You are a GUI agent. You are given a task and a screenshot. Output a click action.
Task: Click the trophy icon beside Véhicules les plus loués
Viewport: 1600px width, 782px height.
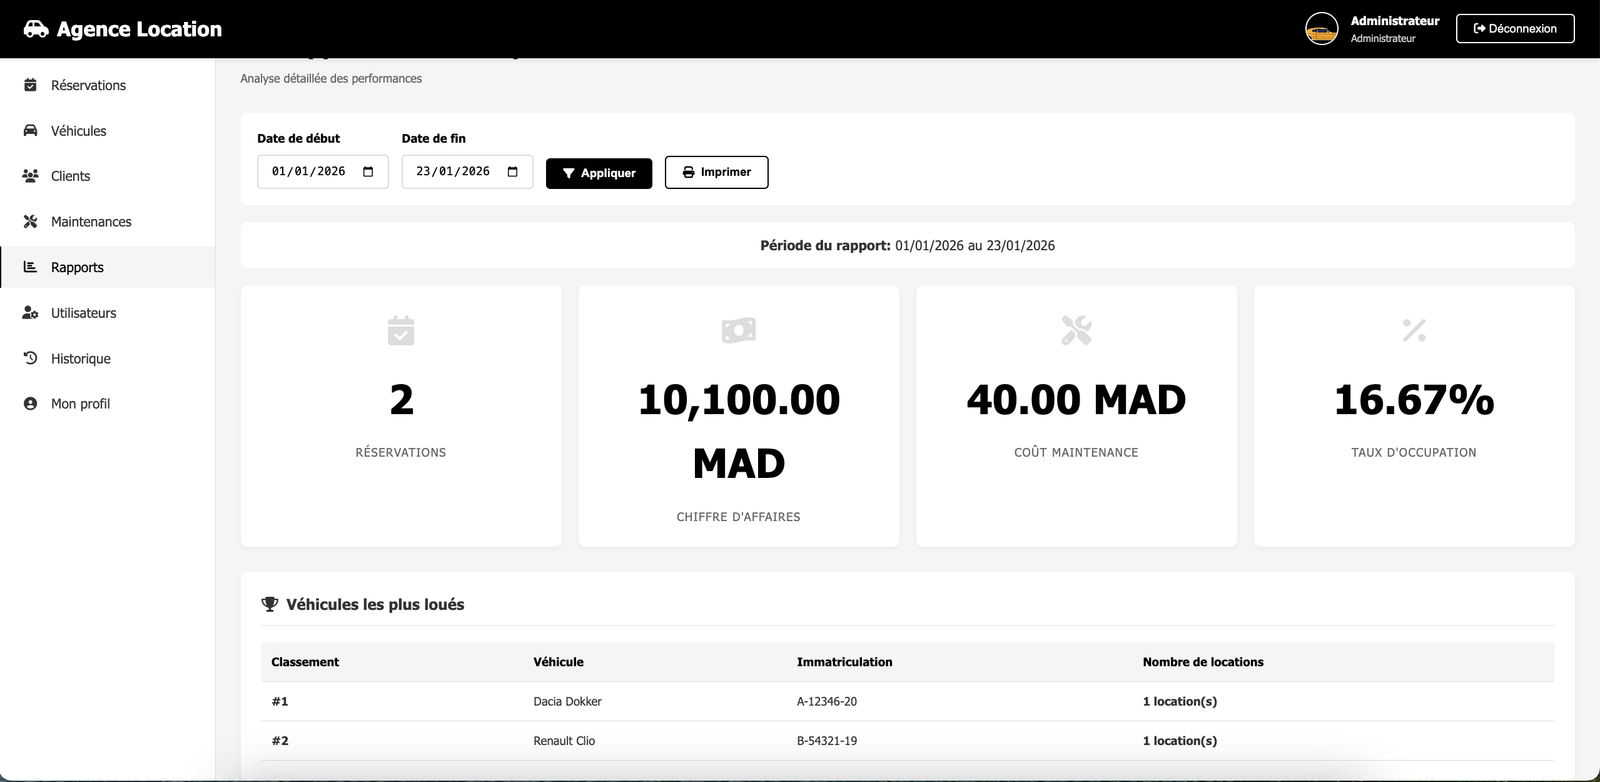tap(269, 604)
